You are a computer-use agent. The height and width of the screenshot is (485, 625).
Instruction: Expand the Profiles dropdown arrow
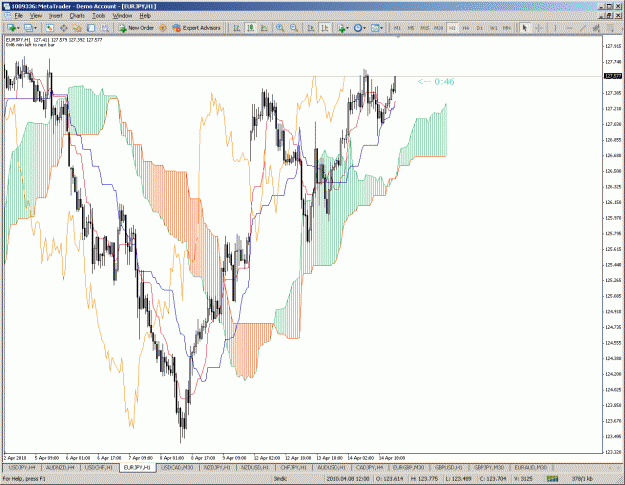point(35,28)
